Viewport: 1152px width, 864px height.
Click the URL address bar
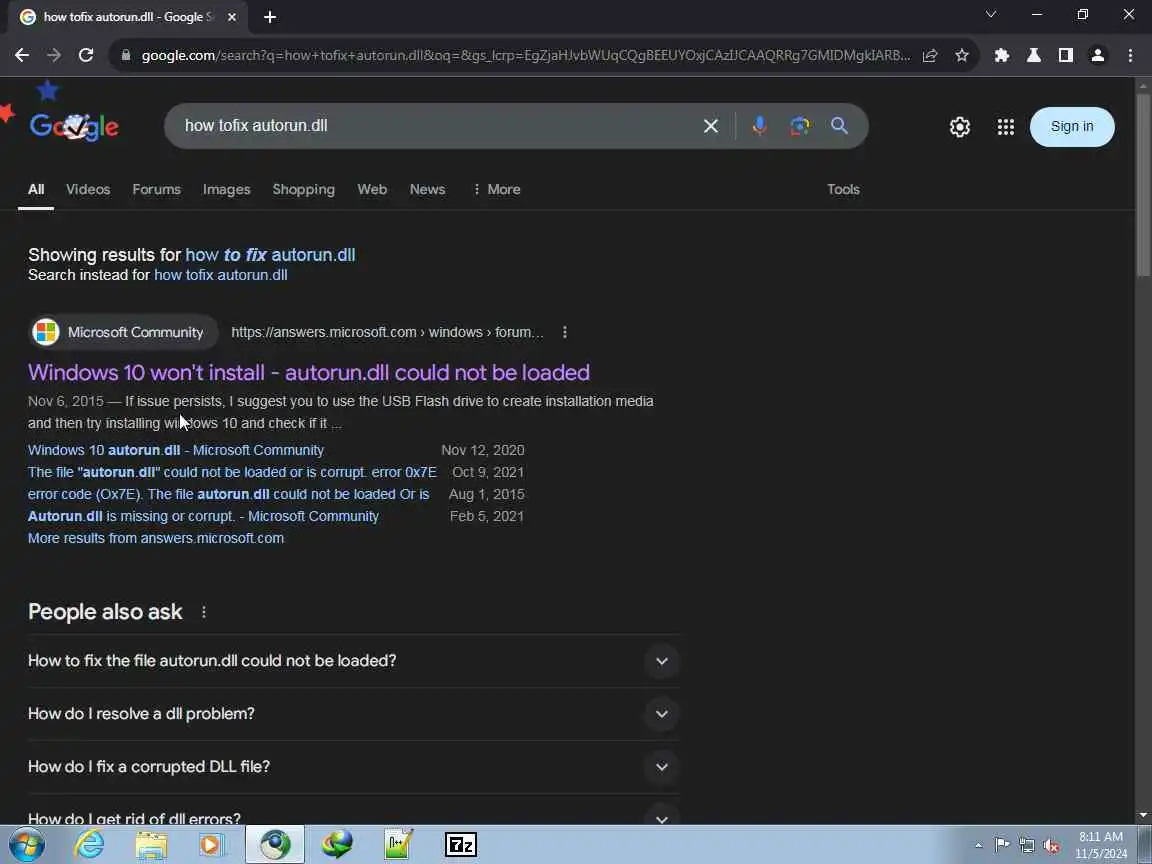tap(525, 55)
